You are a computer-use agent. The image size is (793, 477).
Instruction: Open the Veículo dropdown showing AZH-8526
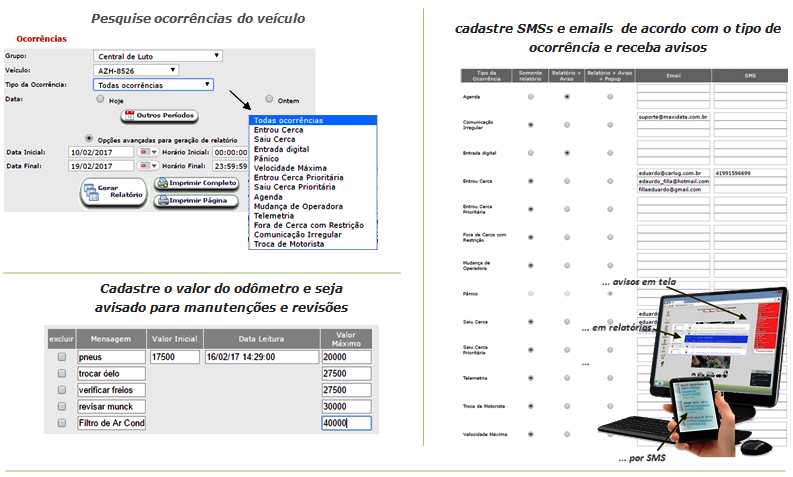(x=136, y=70)
